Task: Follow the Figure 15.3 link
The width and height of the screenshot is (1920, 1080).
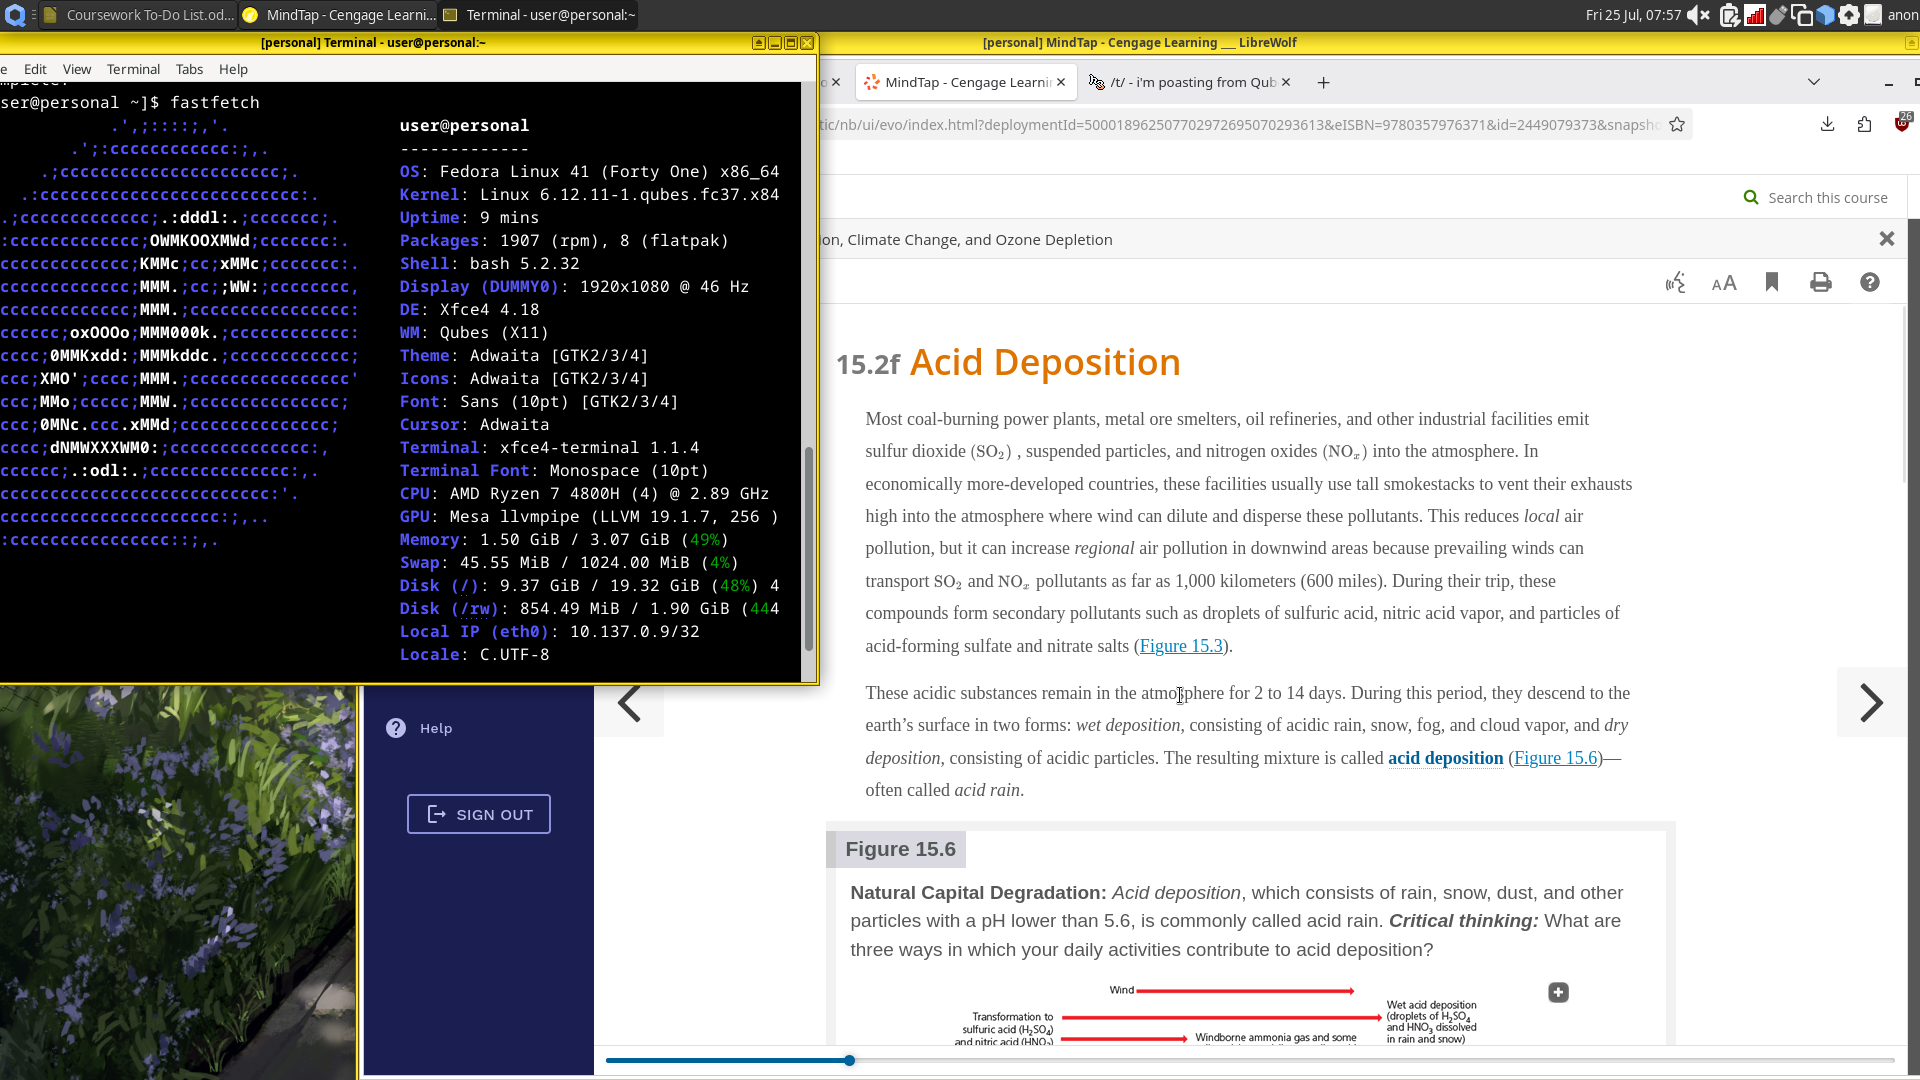Action: point(1180,646)
